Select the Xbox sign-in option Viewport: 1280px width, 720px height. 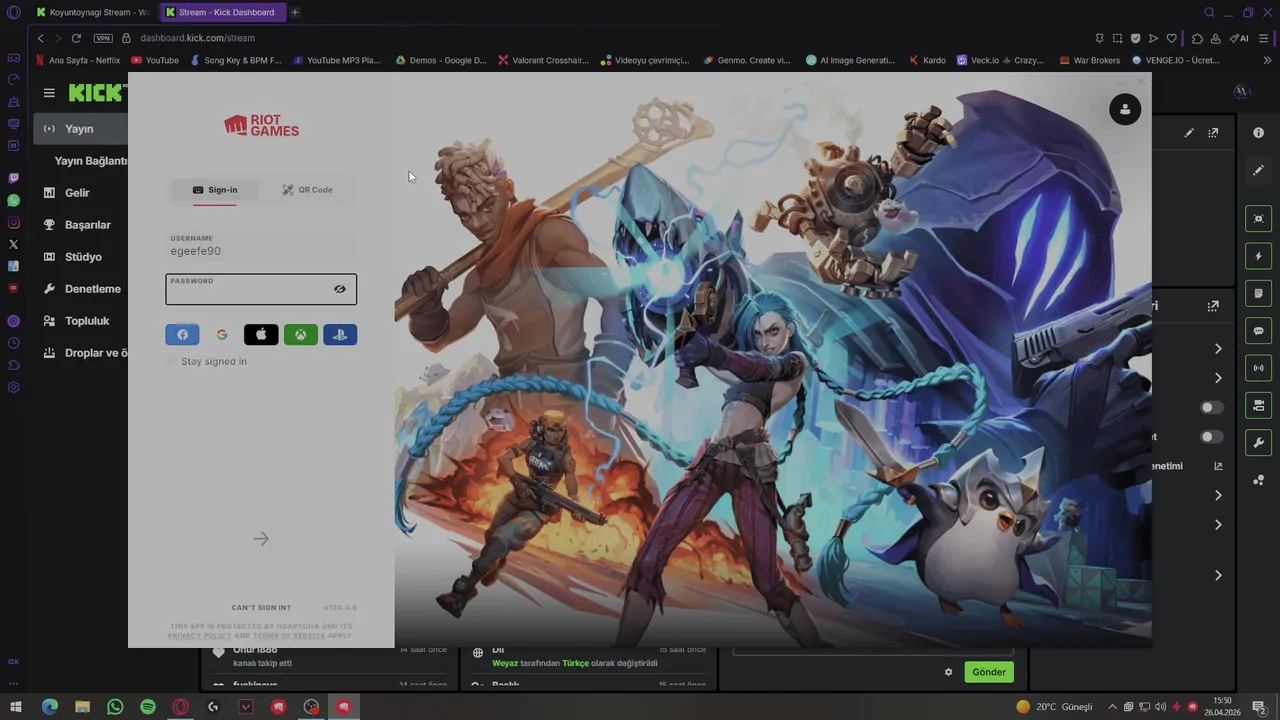(x=300, y=335)
